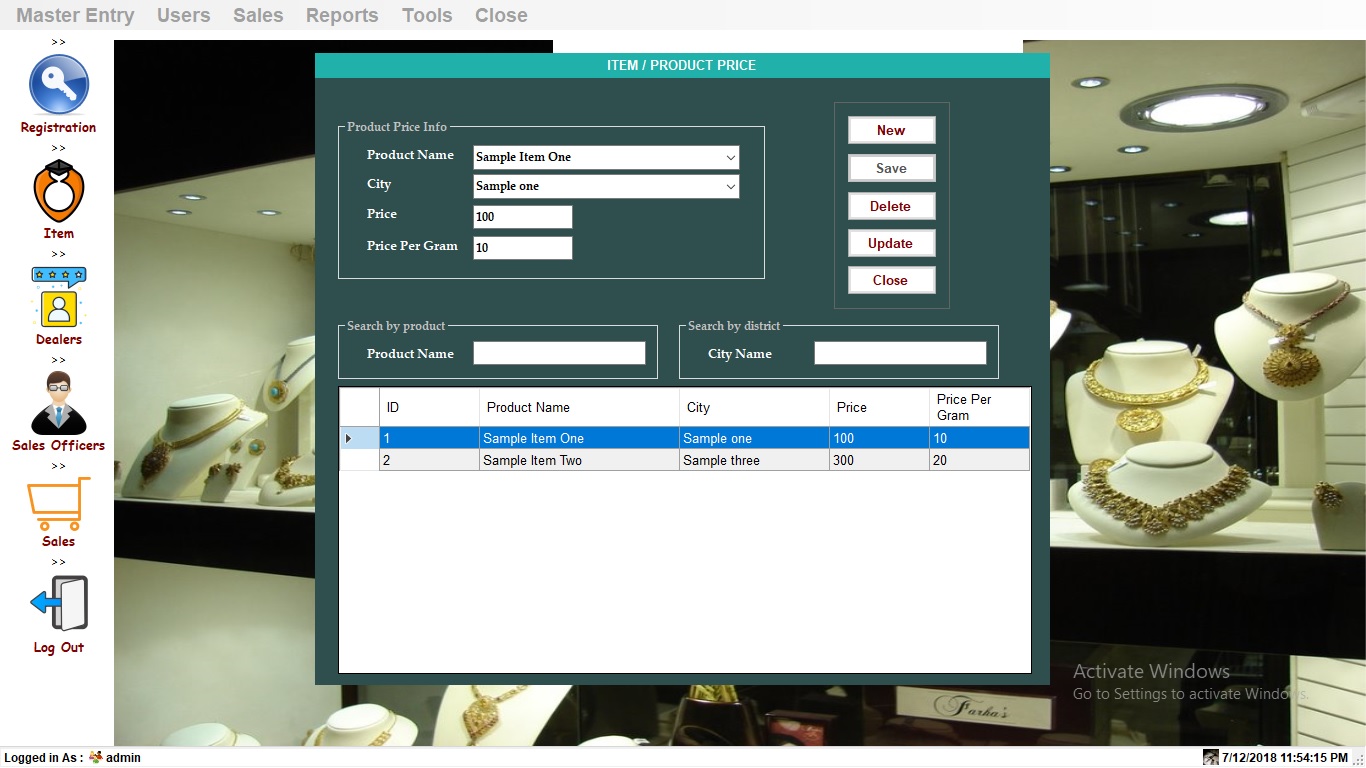Expand the City dropdown showing Sample one
The height and width of the screenshot is (768, 1366).
731,187
